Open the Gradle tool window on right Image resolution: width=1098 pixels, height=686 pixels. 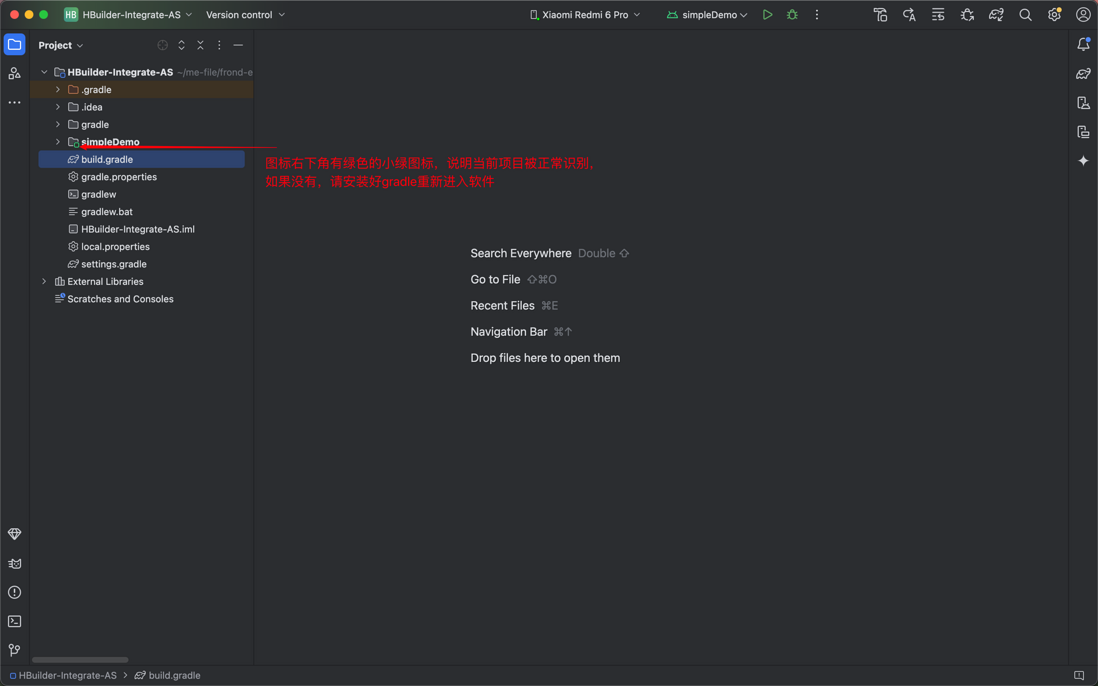[1083, 74]
